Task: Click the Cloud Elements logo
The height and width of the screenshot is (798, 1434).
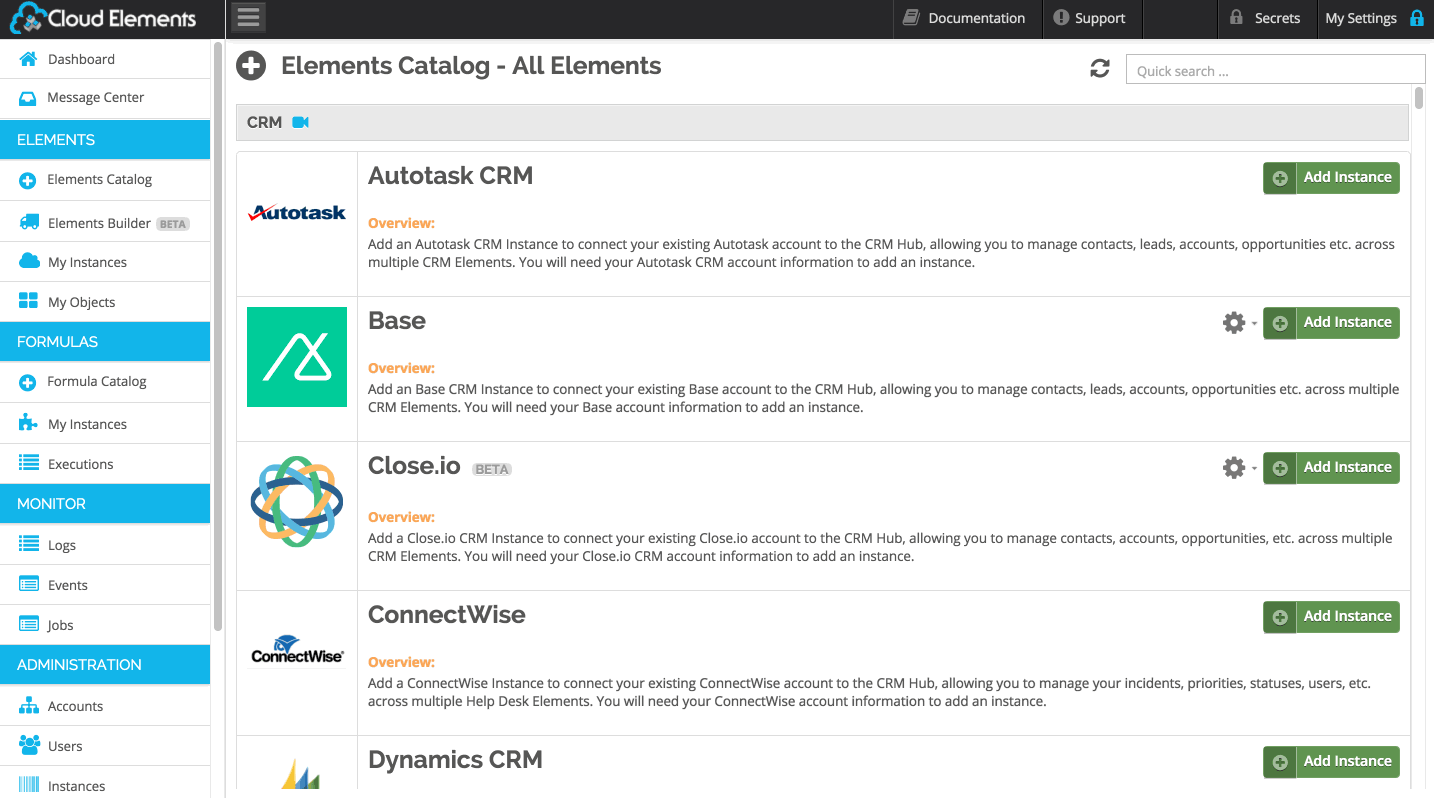Action: 104,18
